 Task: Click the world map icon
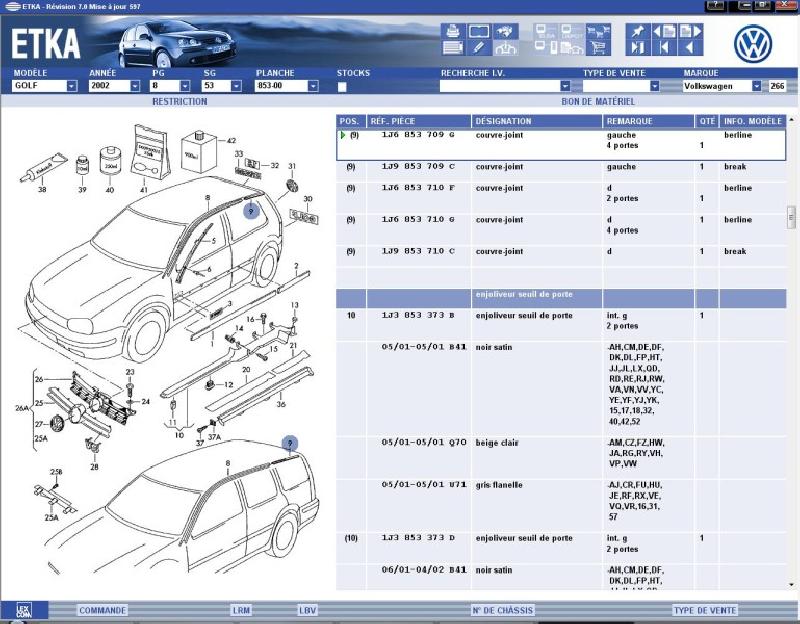point(505,32)
